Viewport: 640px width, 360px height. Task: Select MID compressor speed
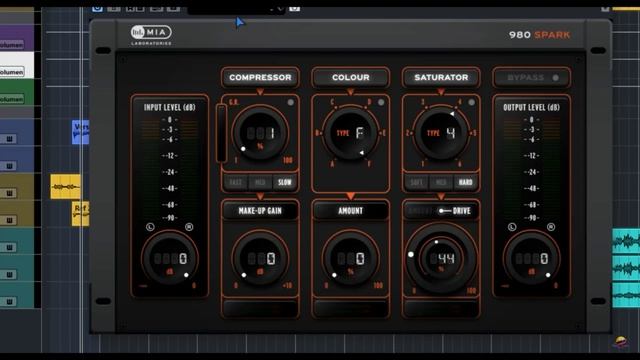(260, 182)
